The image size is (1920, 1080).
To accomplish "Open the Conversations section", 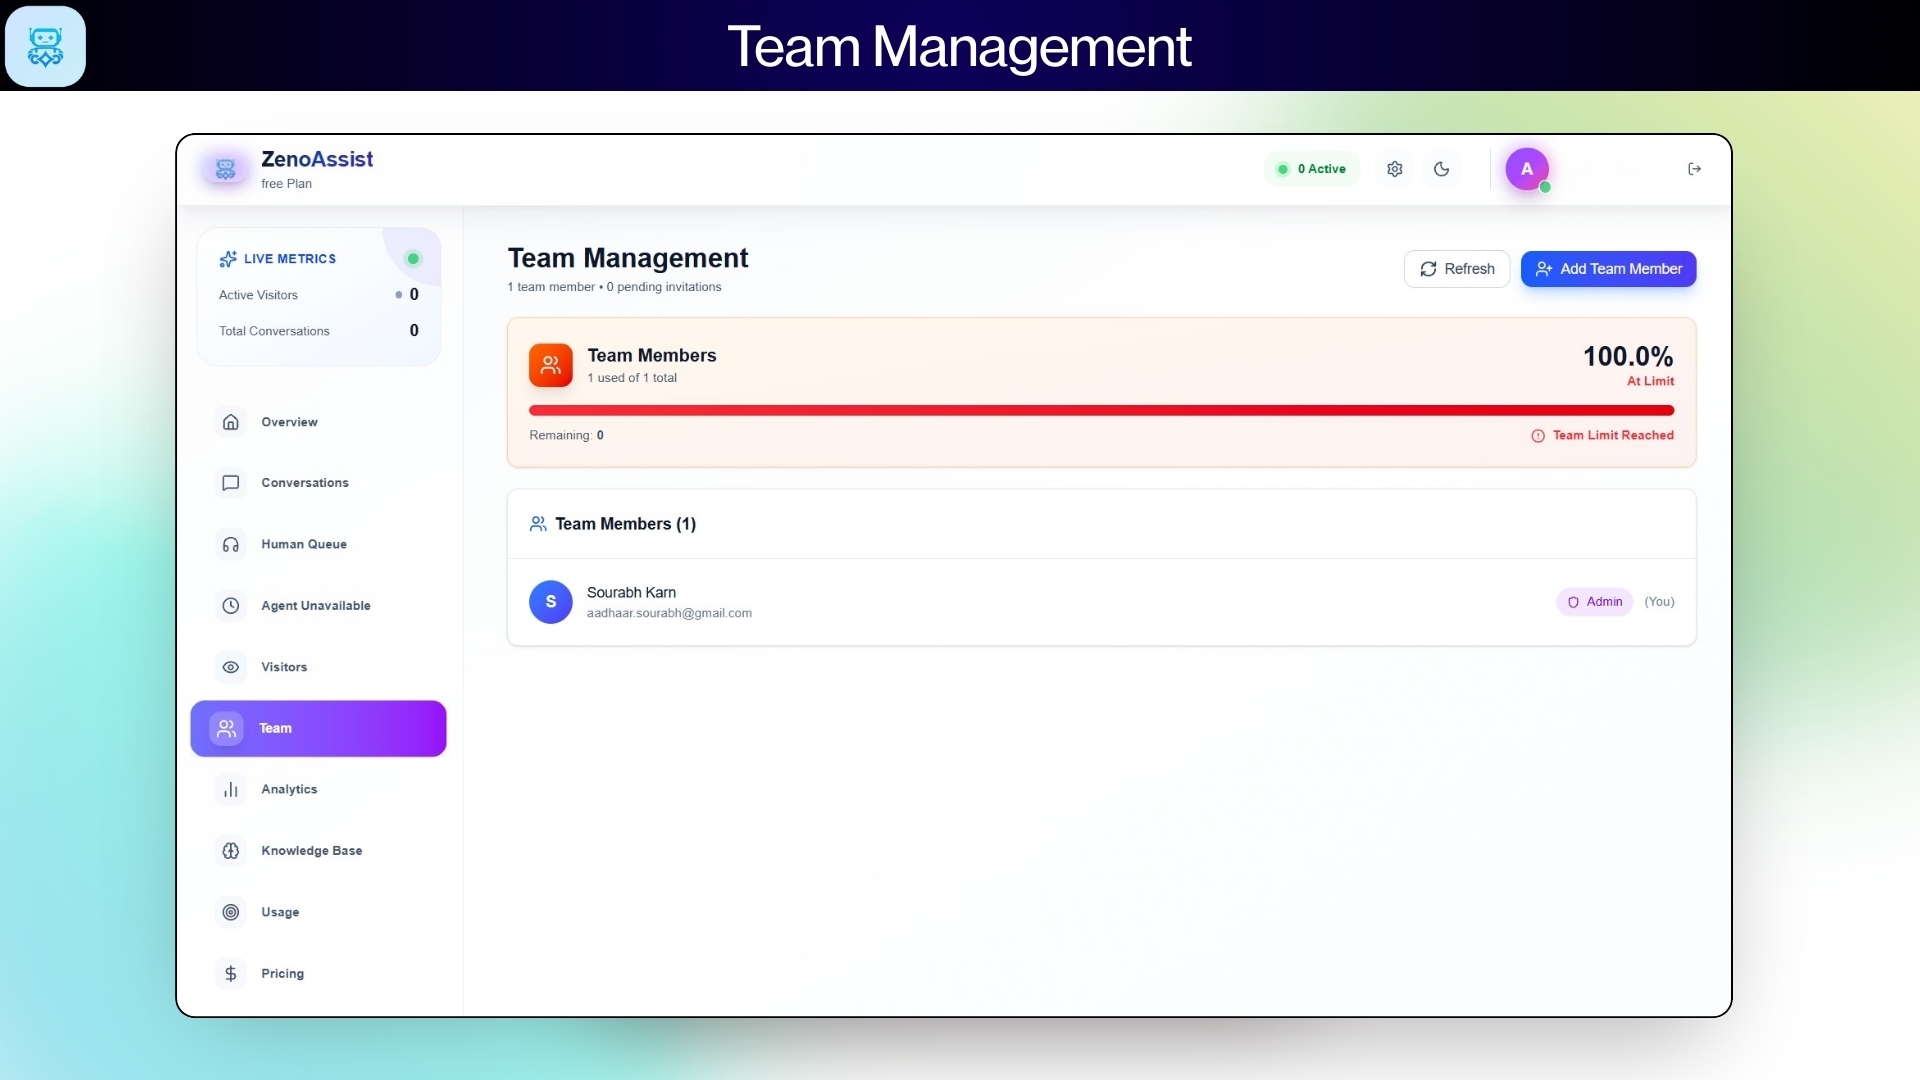I will point(305,483).
